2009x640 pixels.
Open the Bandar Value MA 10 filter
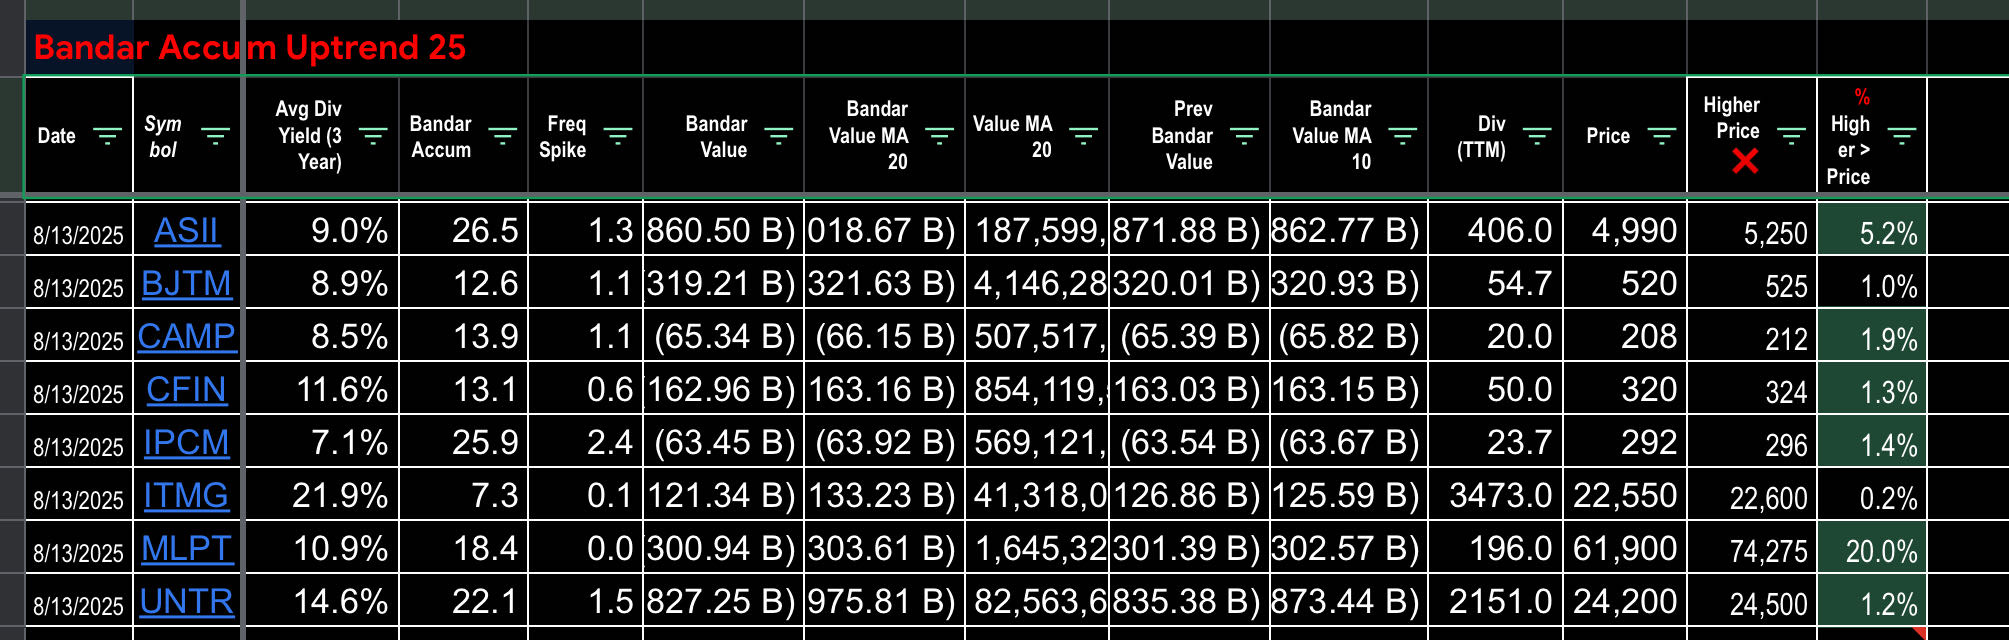(x=1403, y=136)
